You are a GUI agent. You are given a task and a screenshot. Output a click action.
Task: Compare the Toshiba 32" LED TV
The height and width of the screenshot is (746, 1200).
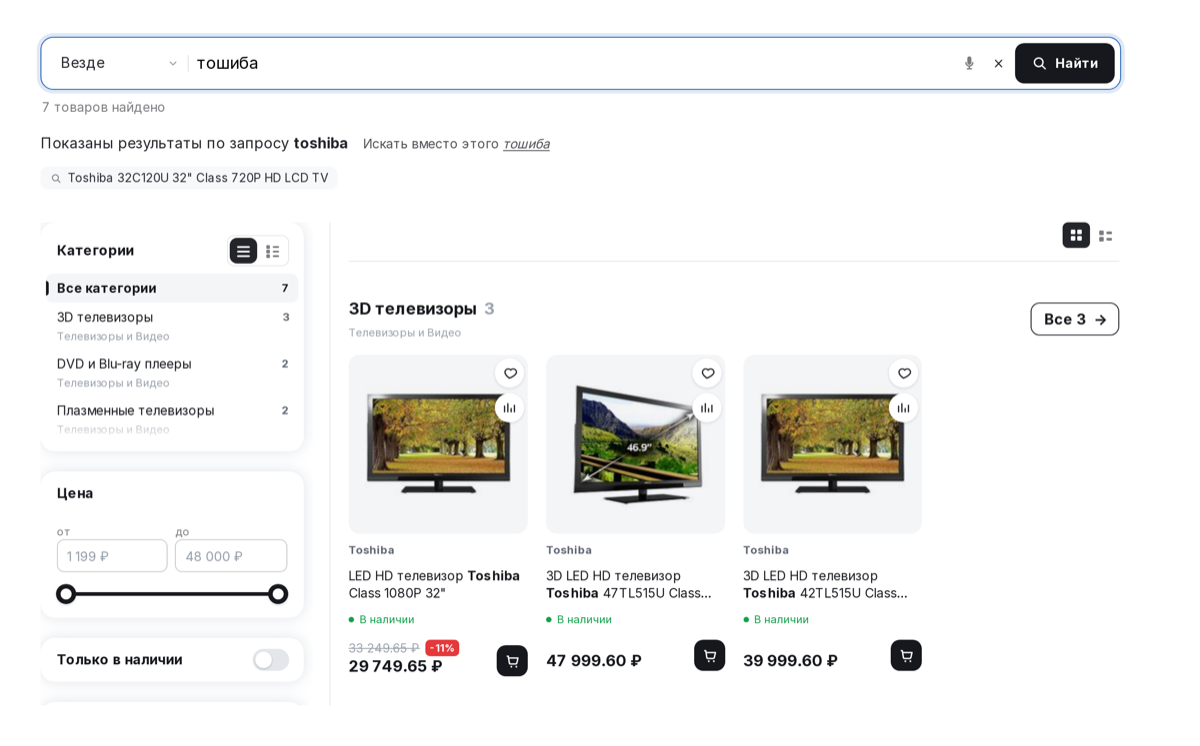510,408
